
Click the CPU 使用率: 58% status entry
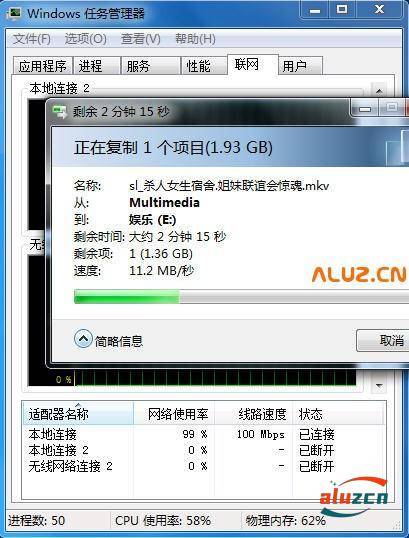click(163, 521)
